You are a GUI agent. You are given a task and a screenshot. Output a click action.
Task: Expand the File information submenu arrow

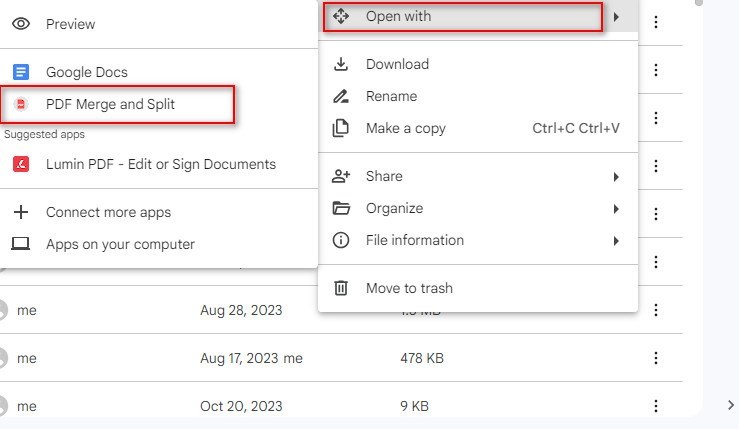[x=616, y=241]
